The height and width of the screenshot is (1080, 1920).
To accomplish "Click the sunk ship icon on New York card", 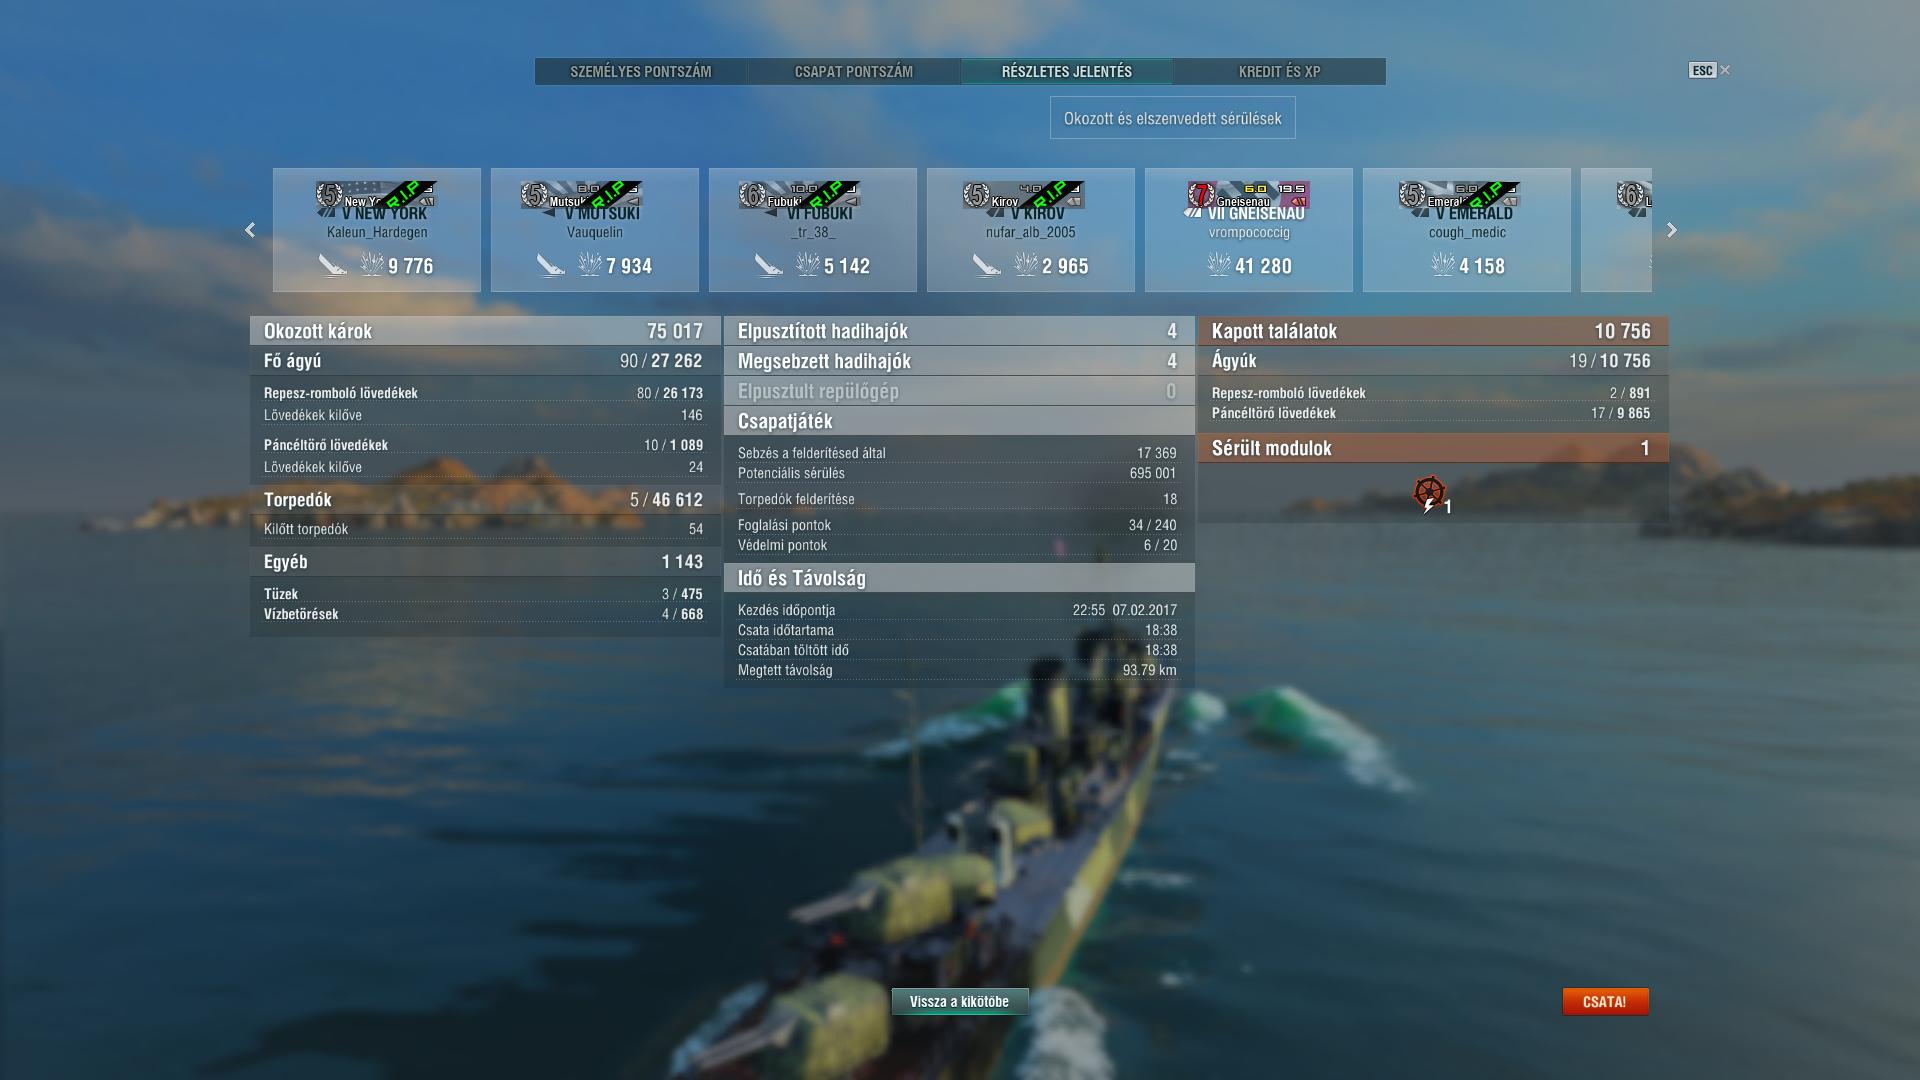I will pos(333,265).
